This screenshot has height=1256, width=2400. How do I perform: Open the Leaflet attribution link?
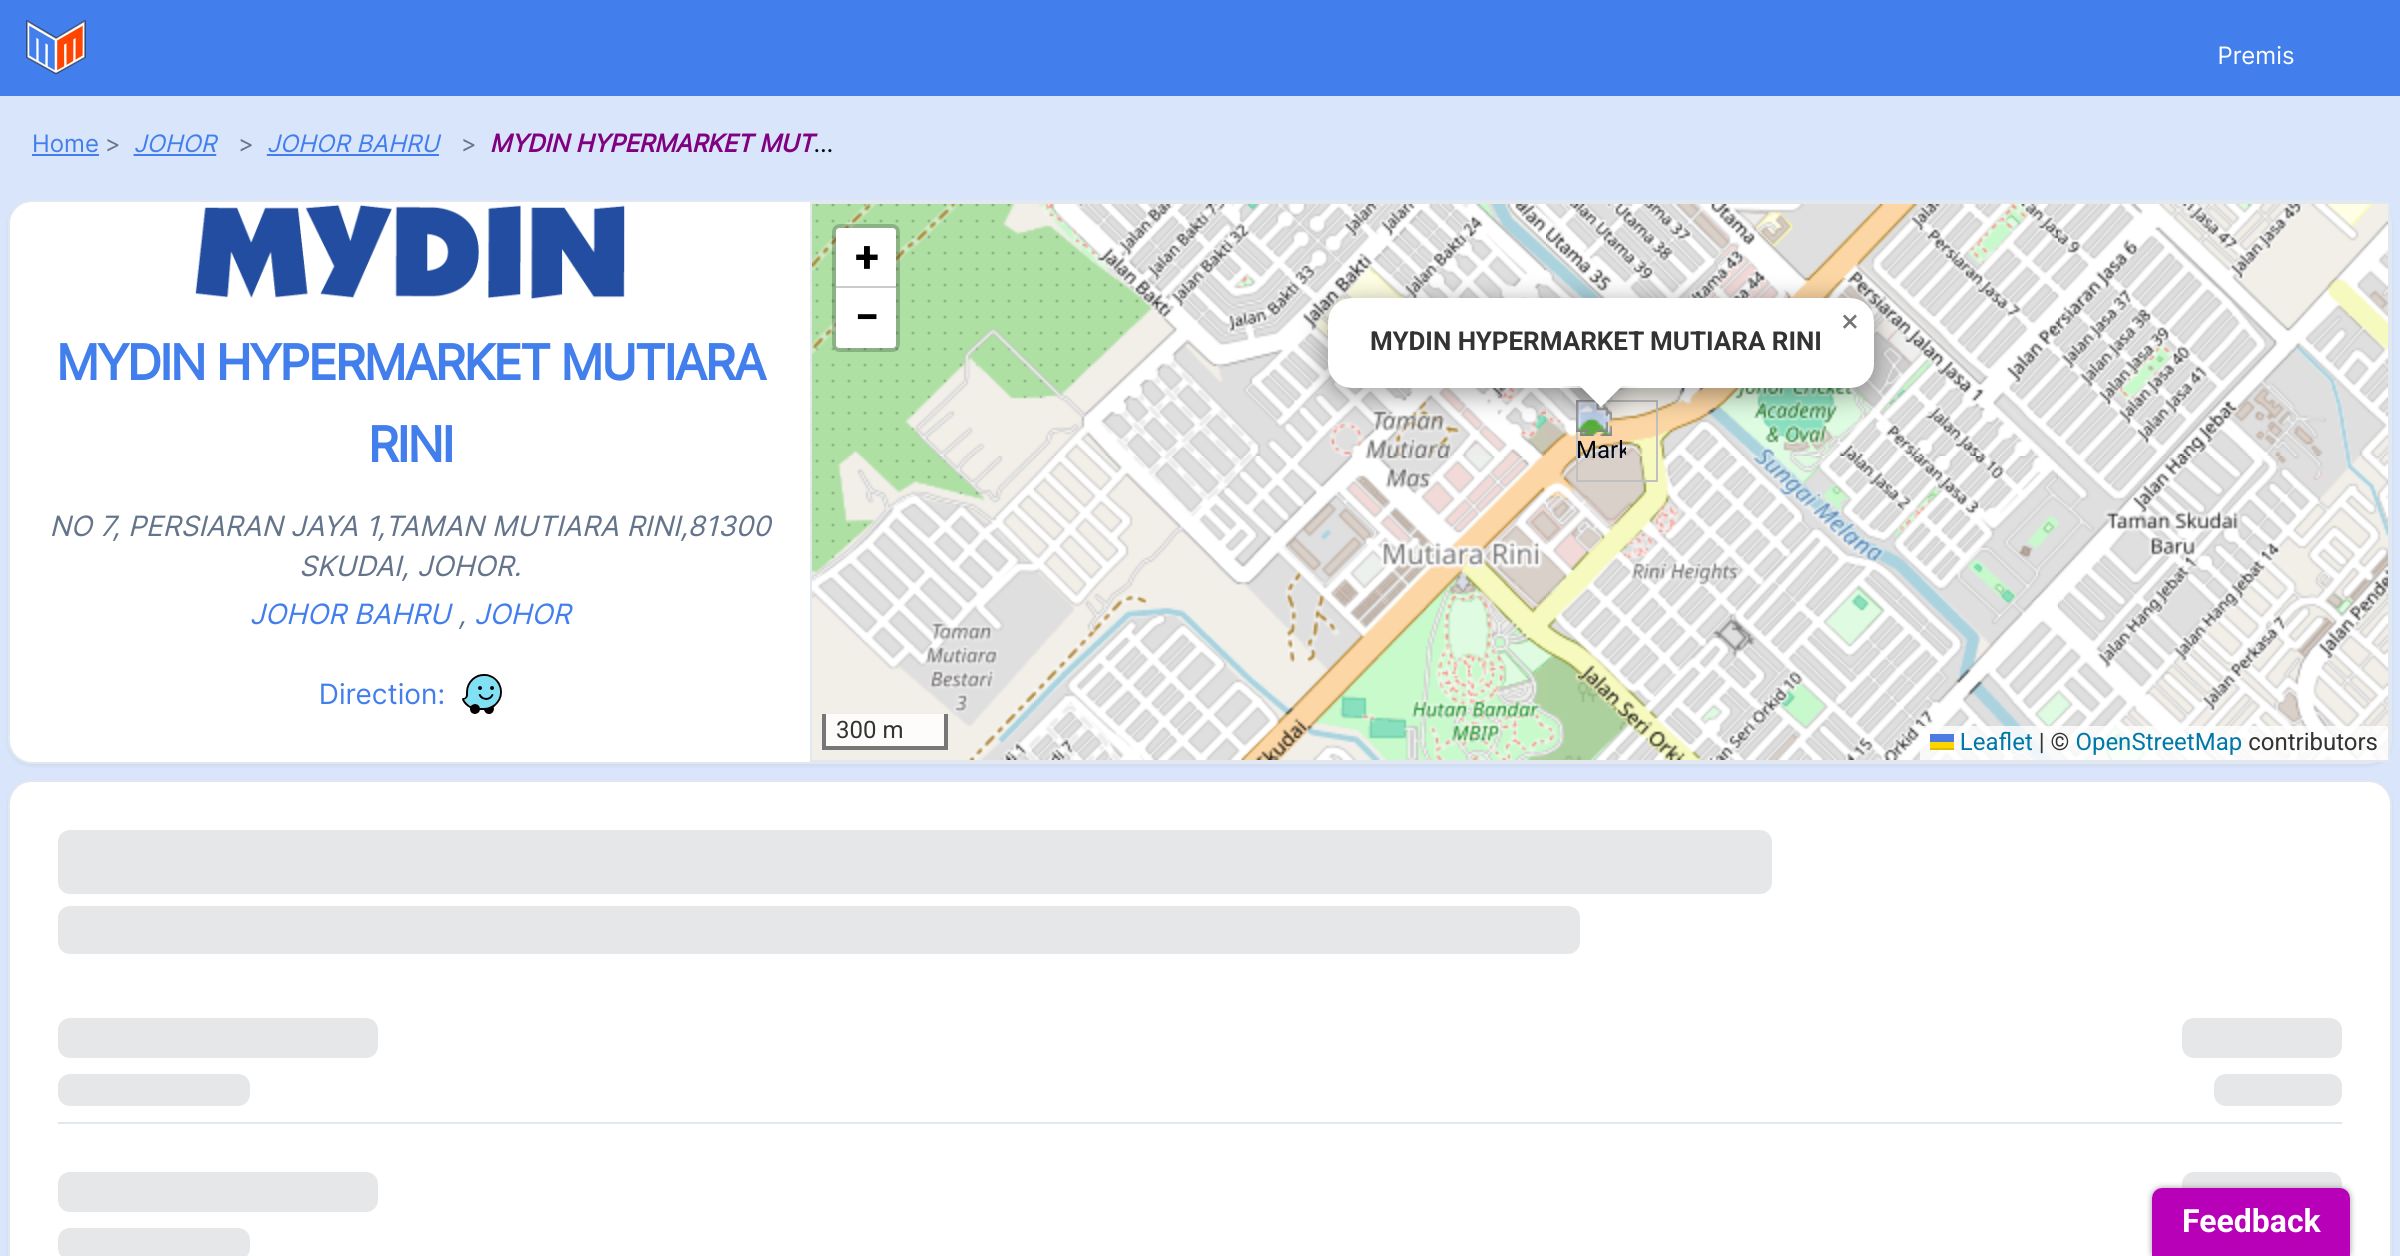point(1995,742)
